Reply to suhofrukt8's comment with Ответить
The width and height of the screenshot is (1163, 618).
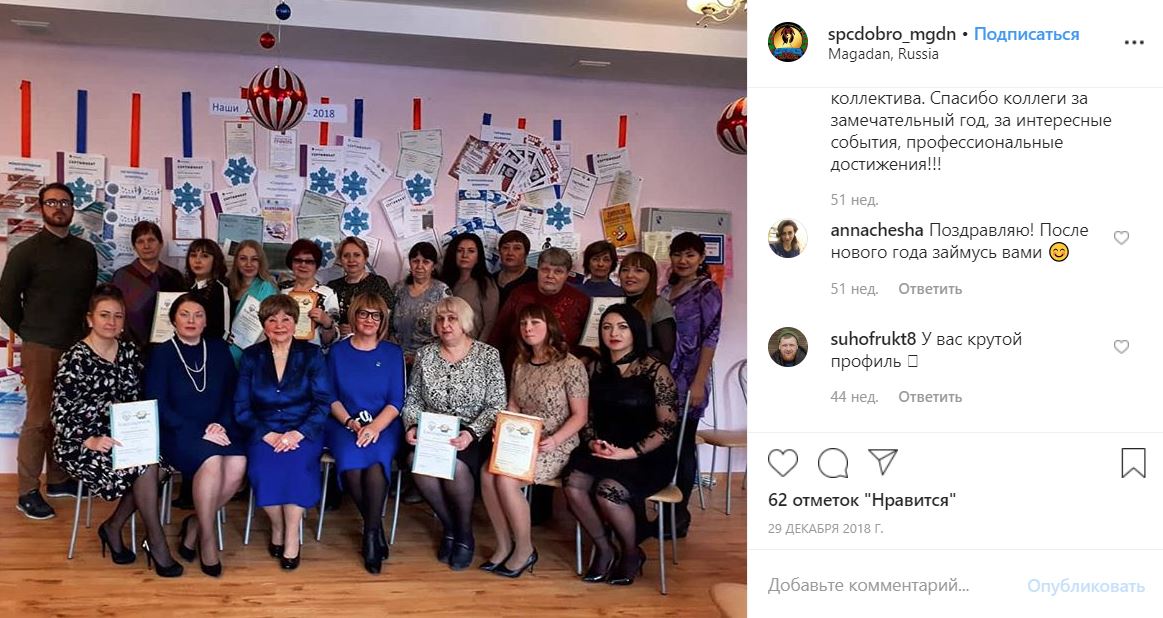click(930, 397)
